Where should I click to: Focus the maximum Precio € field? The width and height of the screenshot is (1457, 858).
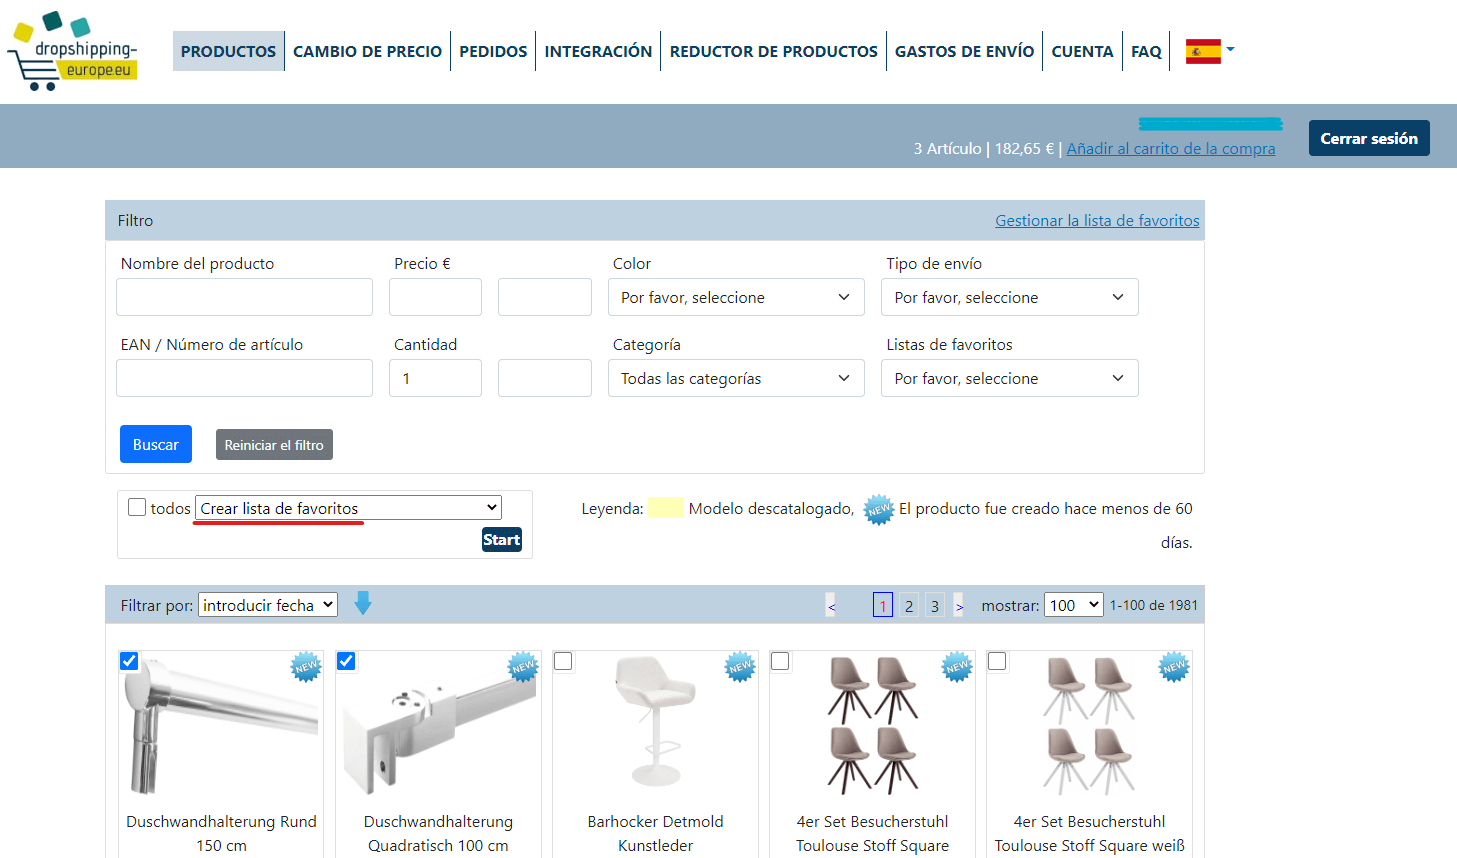(545, 297)
